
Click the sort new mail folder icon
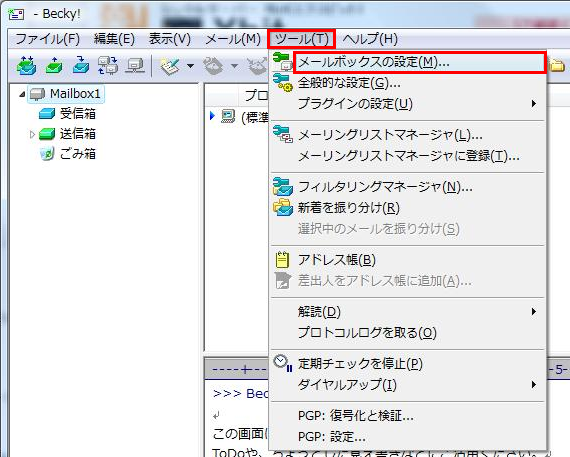(x=283, y=207)
